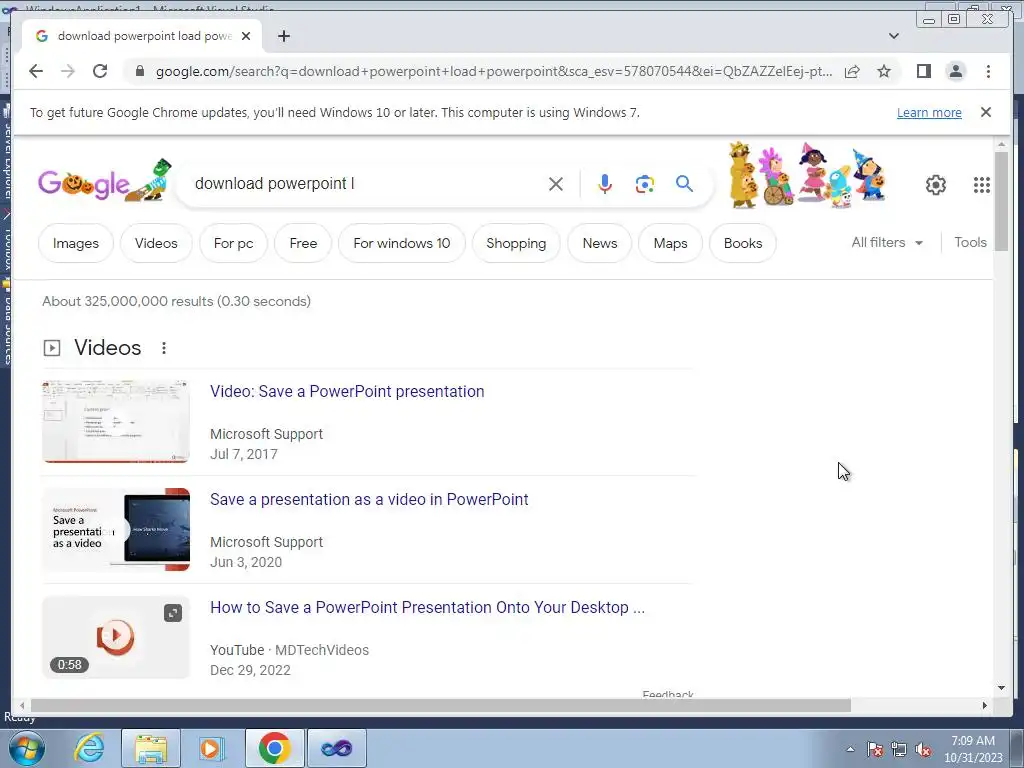Clear the search box text
Viewport: 1024px width, 768px height.
click(x=556, y=184)
